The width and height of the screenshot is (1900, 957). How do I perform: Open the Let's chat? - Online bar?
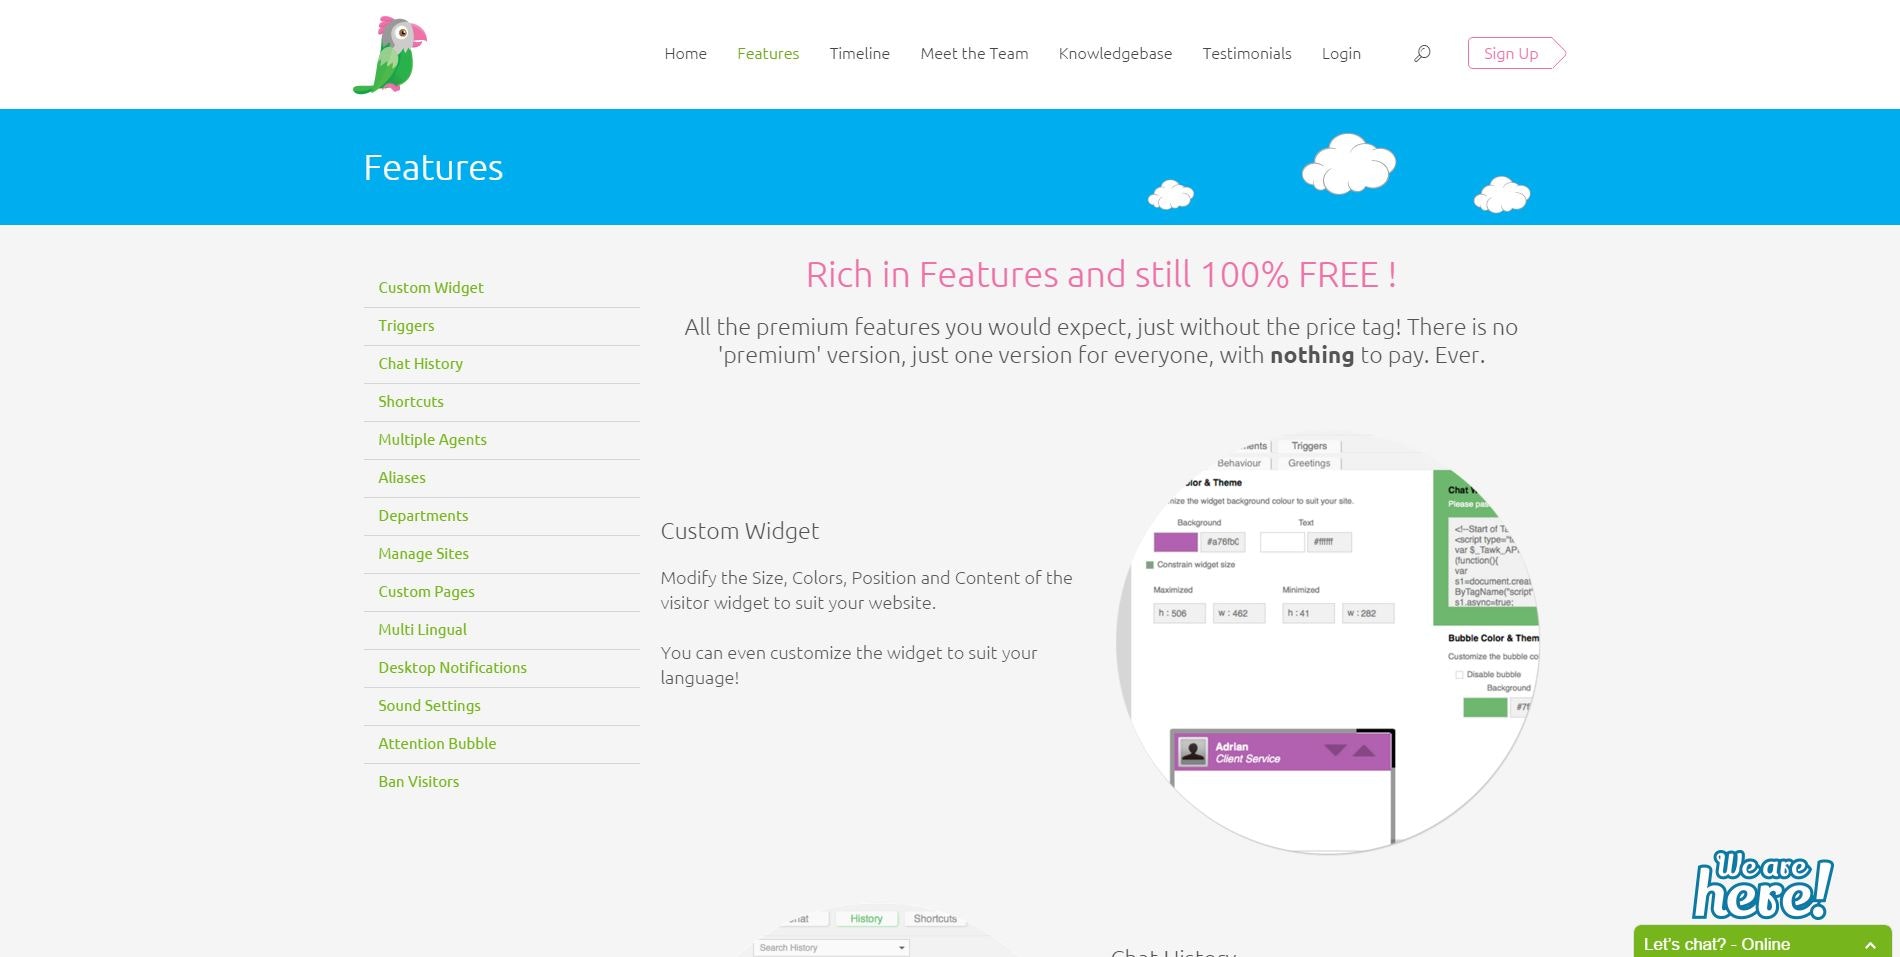pyautogui.click(x=1762, y=942)
